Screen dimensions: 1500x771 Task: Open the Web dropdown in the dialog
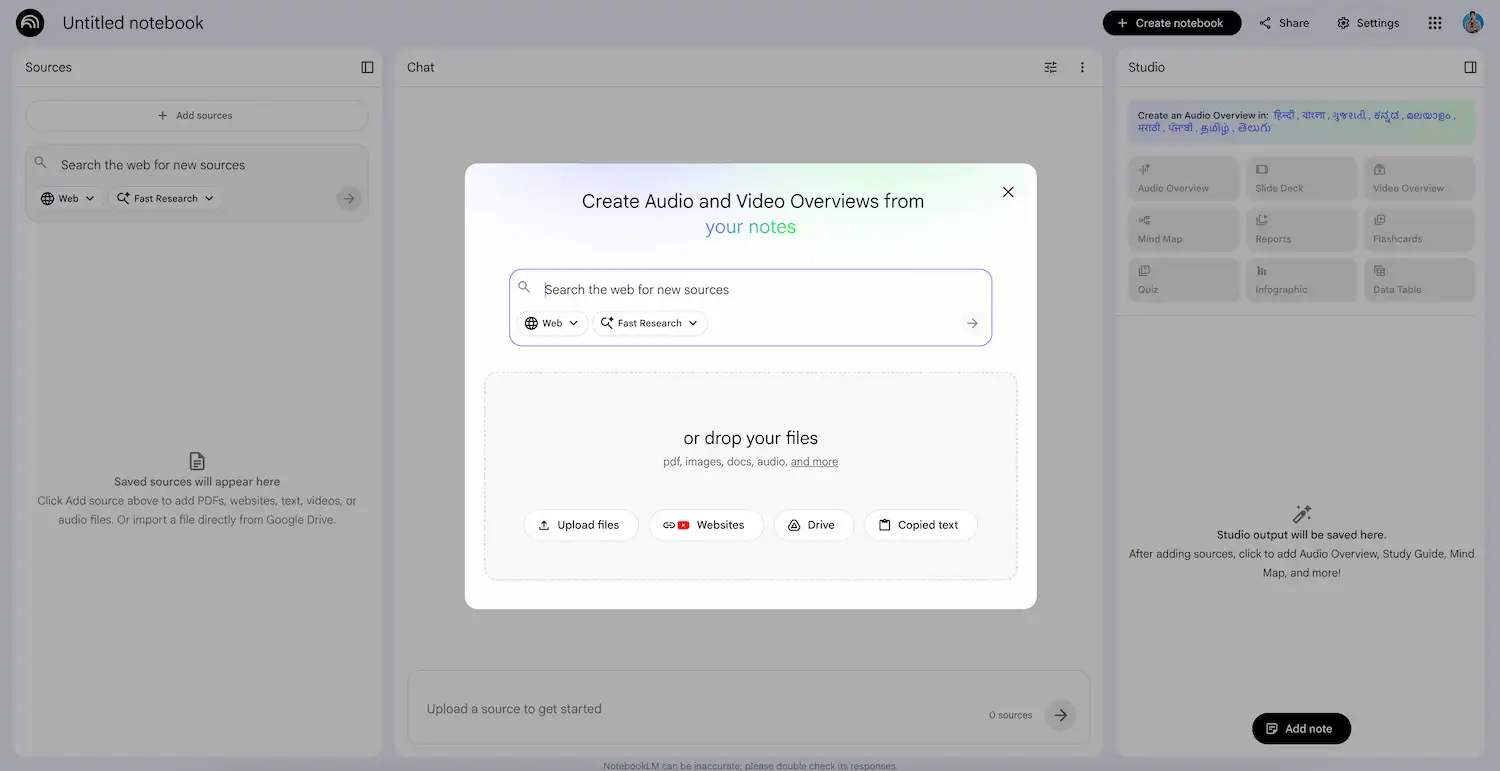point(552,323)
